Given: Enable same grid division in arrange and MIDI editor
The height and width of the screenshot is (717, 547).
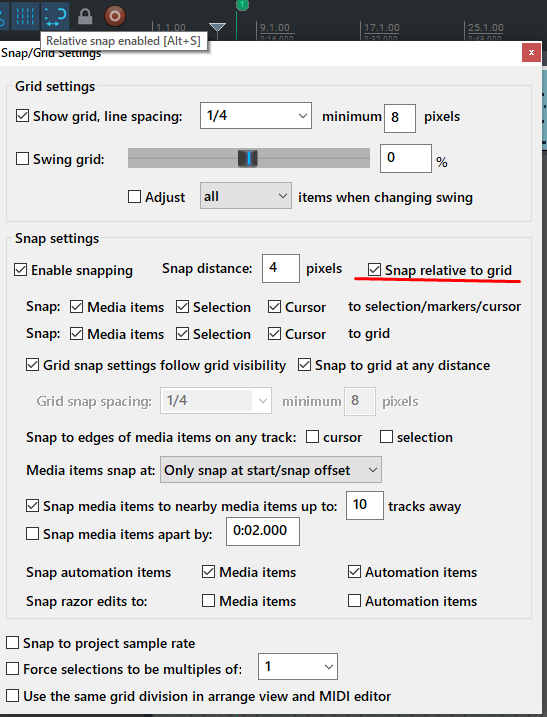Looking at the screenshot, I should [x=12, y=696].
